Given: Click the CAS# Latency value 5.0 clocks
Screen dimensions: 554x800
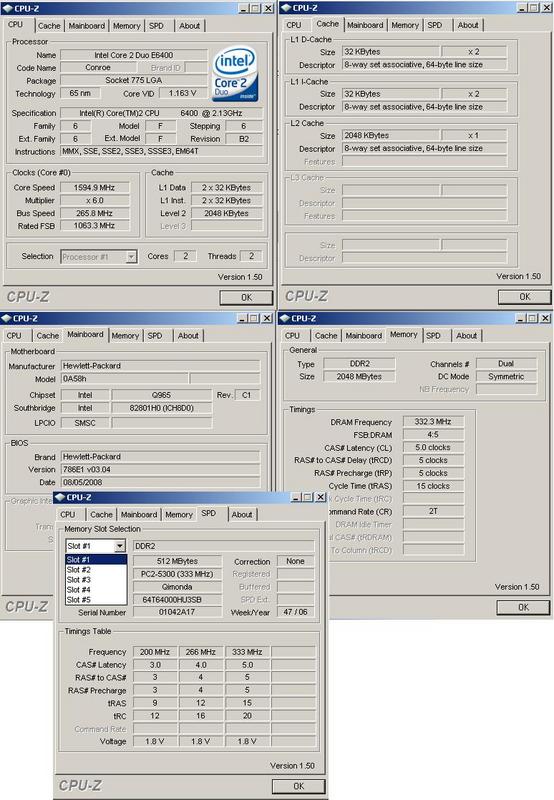Looking at the screenshot, I should tap(433, 447).
